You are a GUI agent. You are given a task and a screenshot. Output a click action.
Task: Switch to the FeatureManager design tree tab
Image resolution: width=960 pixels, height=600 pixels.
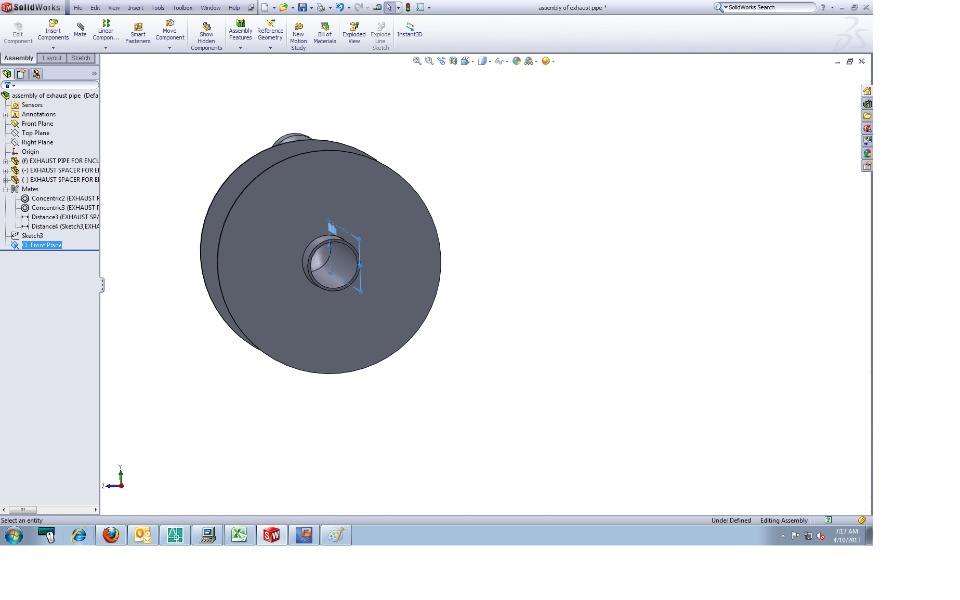click(7, 73)
